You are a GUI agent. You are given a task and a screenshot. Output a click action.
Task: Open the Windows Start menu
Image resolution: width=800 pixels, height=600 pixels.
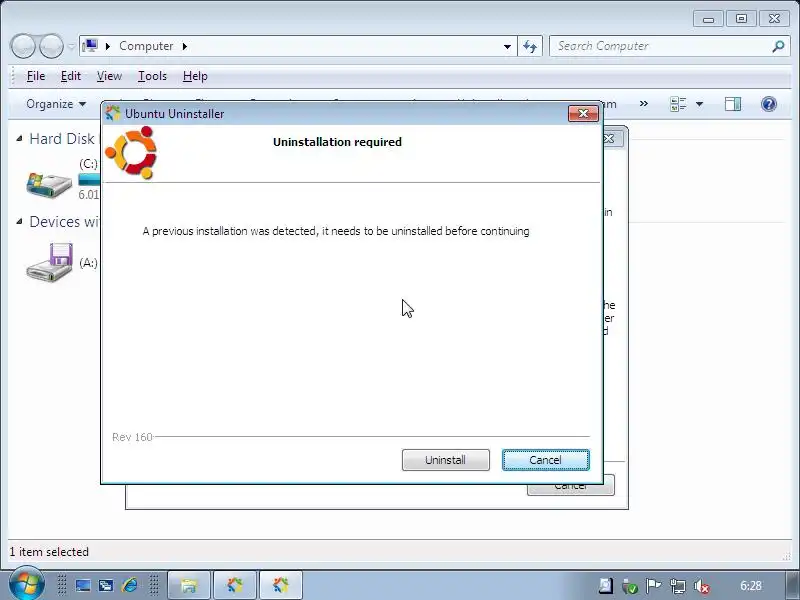(x=27, y=584)
